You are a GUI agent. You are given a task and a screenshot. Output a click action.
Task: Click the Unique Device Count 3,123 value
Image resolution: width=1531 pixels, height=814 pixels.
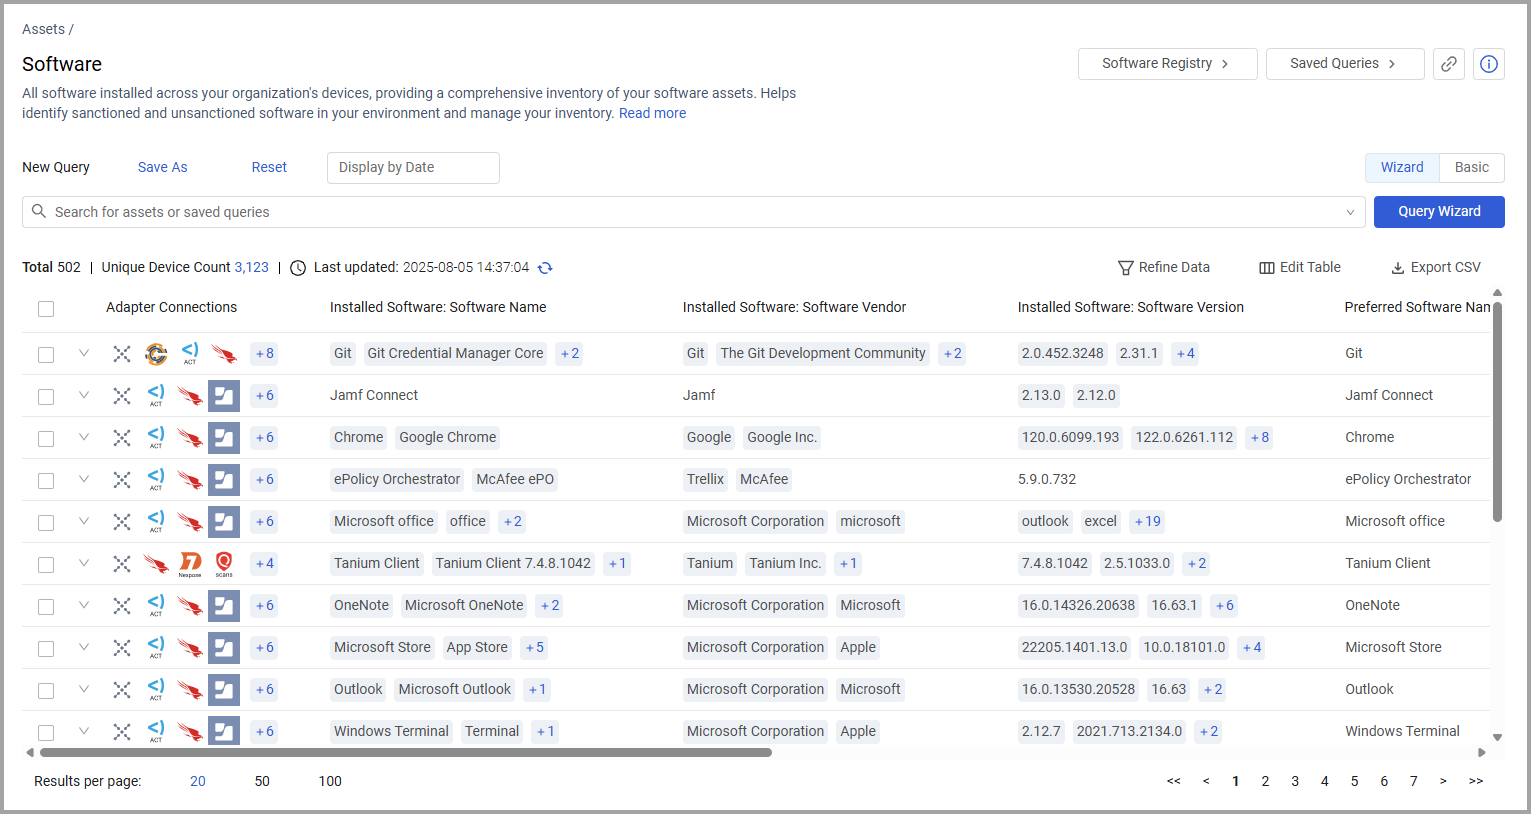click(x=251, y=268)
